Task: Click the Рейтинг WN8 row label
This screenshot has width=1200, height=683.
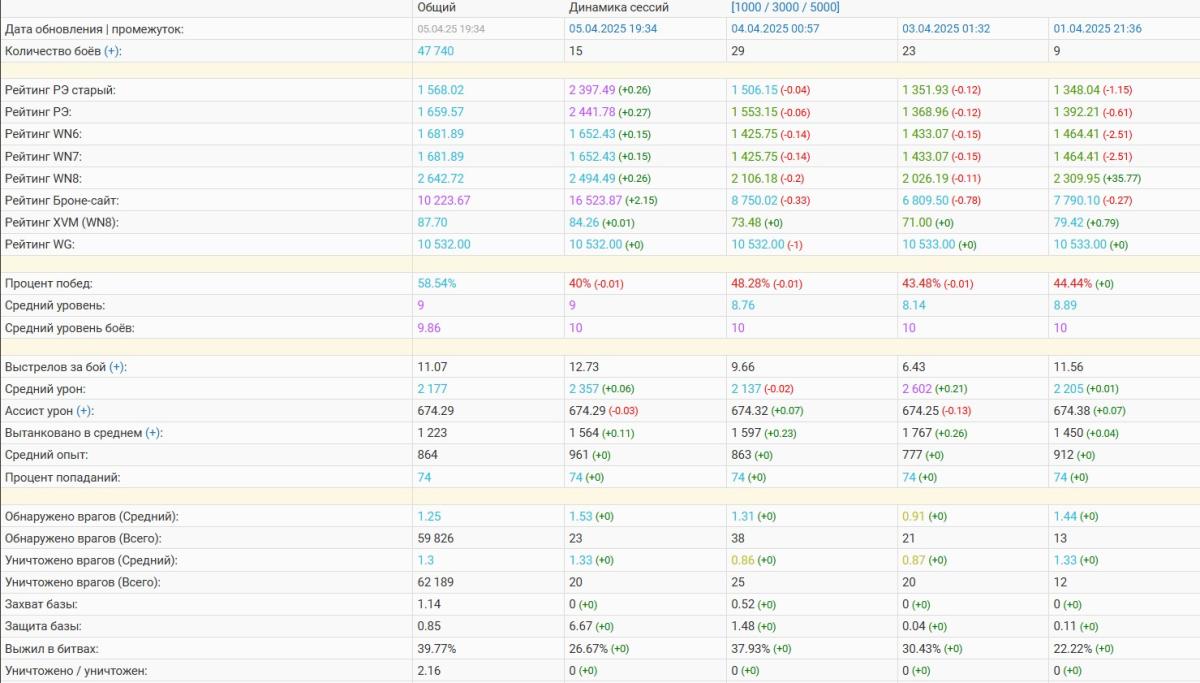Action: click(44, 178)
